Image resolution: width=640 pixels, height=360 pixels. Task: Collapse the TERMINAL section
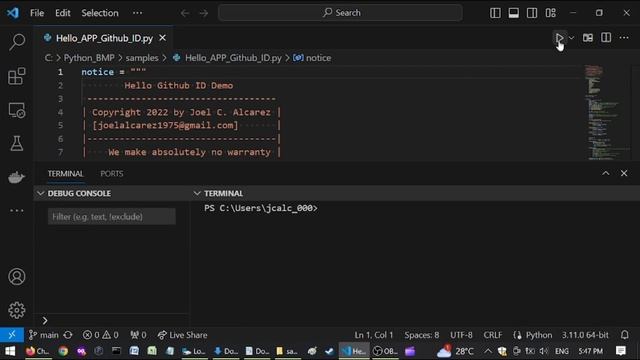pyautogui.click(x=197, y=193)
